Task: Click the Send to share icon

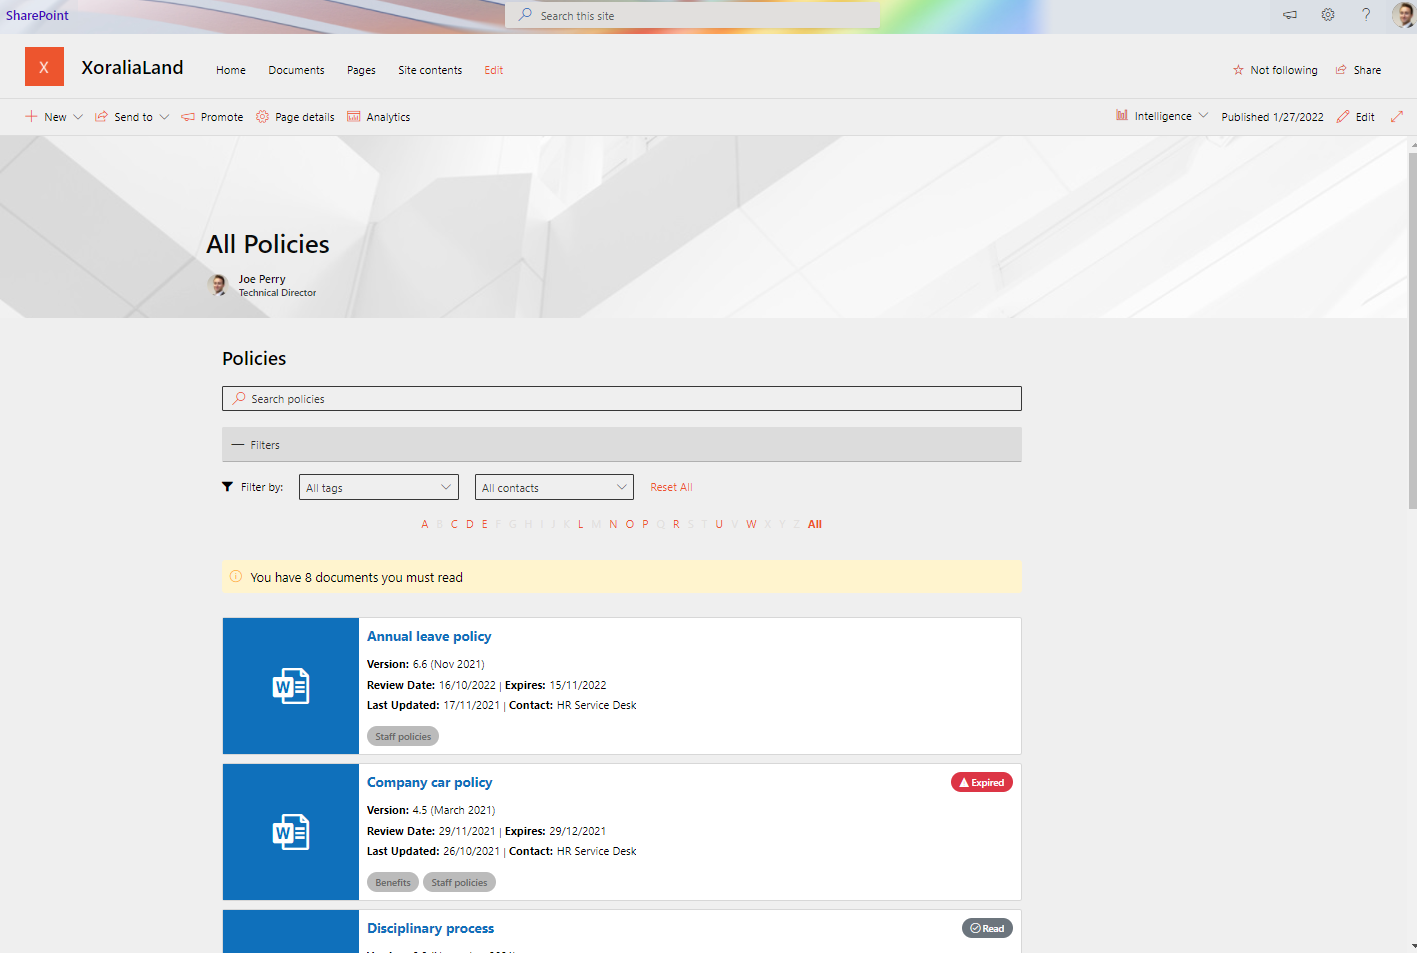Action: click(101, 117)
